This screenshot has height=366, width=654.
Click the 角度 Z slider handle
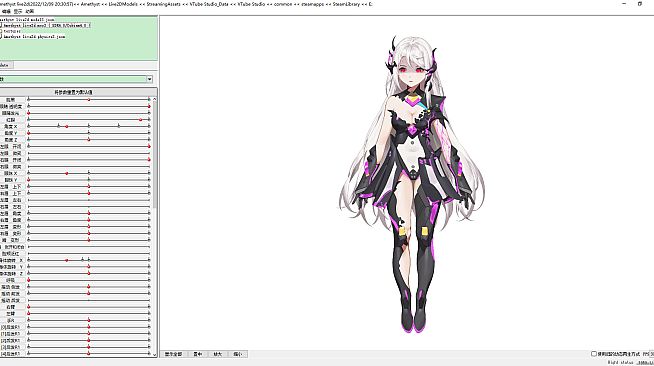[x=89, y=140]
